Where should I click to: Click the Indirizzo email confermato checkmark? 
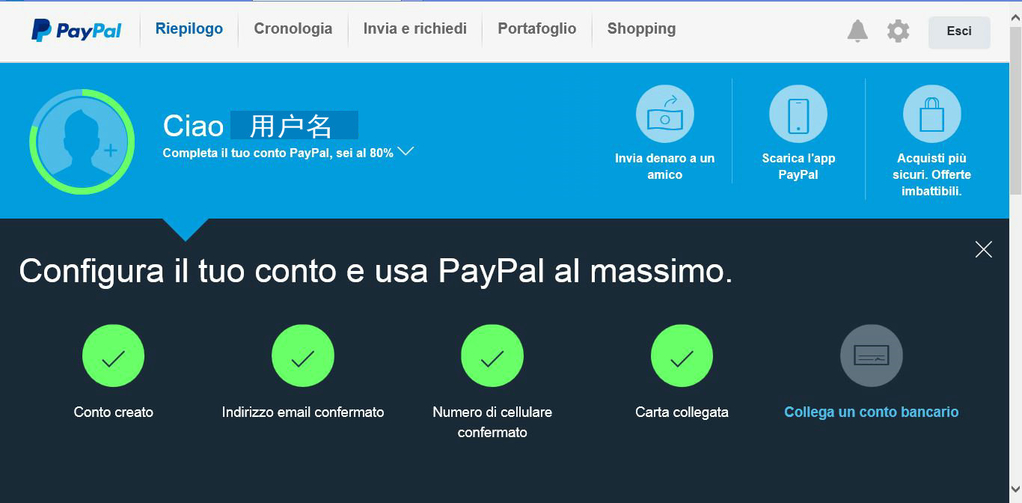303,356
